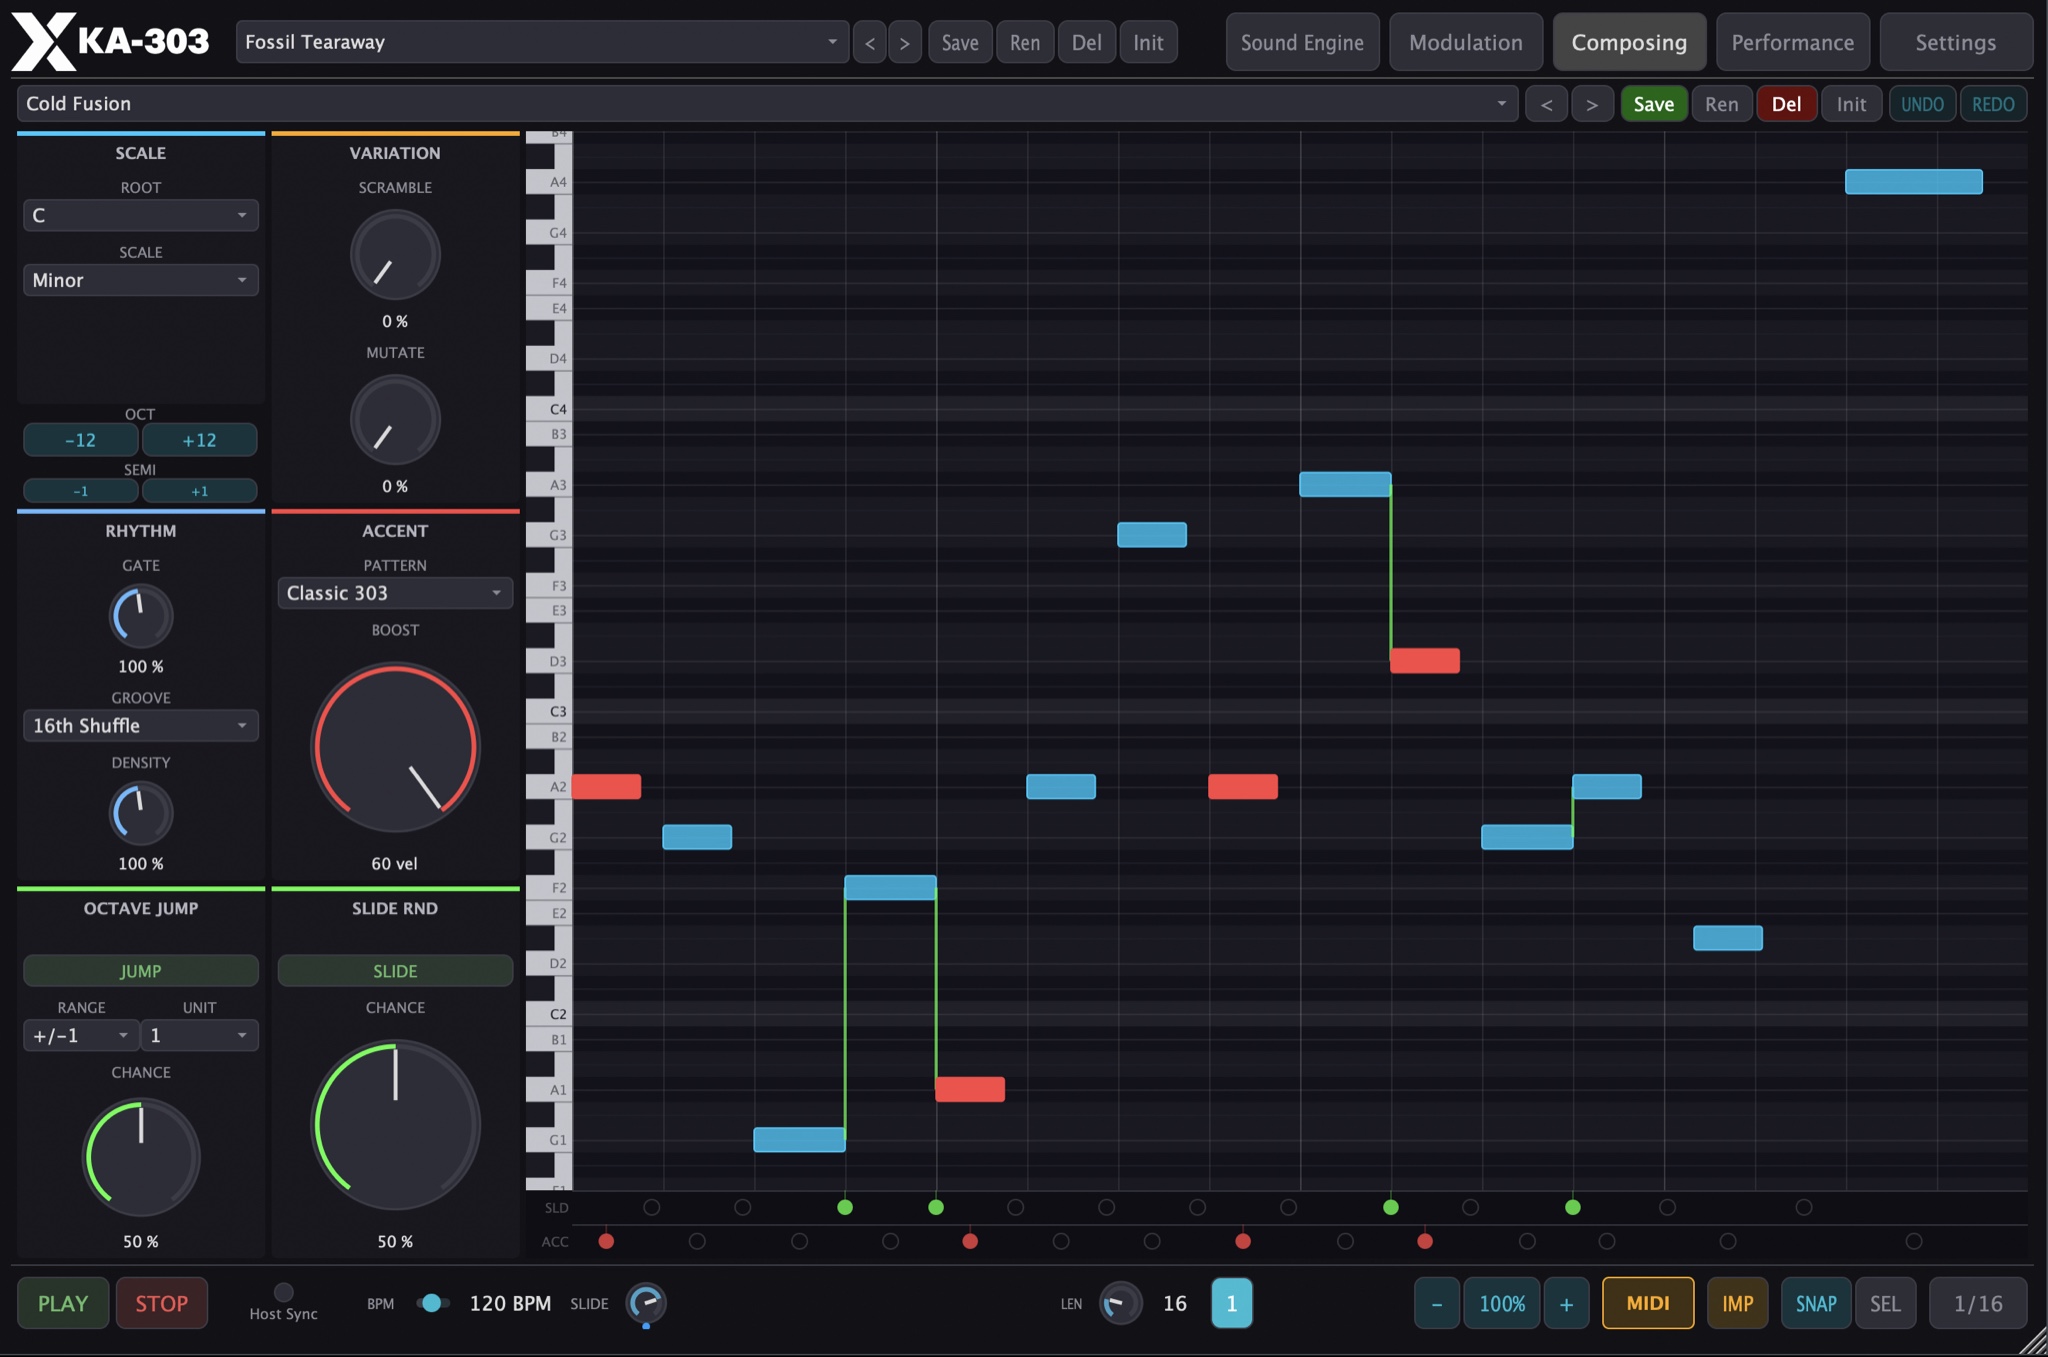Switch to Sound Engine tab

coord(1302,42)
